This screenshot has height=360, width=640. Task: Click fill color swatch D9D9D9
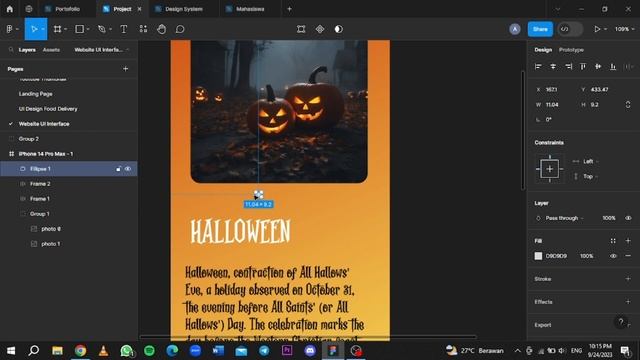(x=538, y=256)
